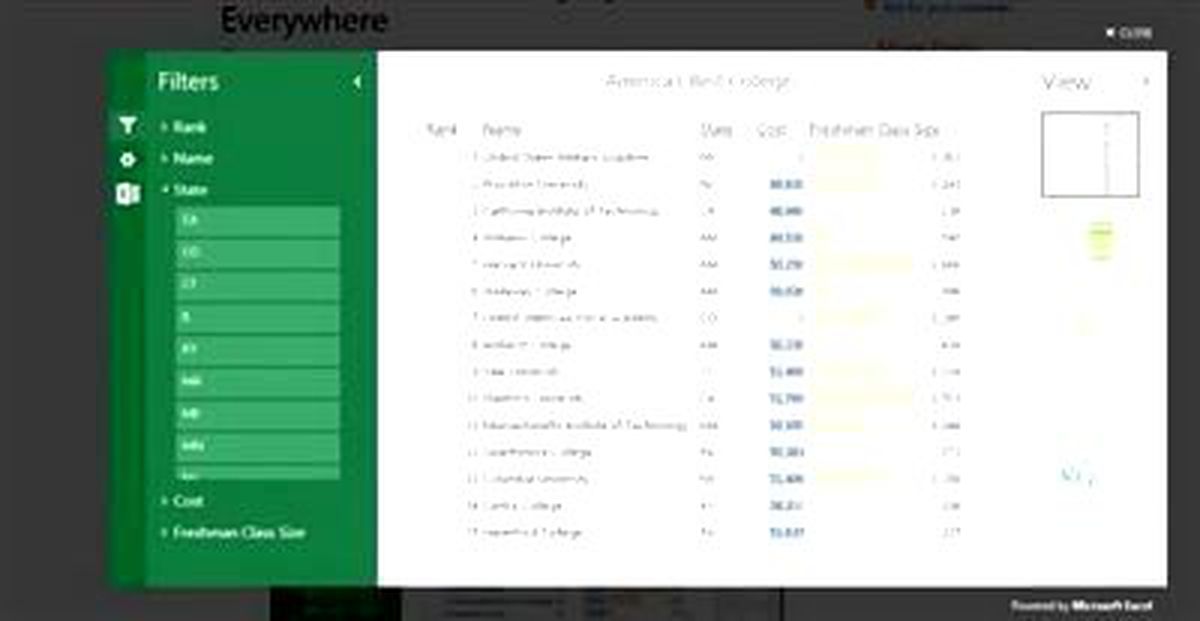This screenshot has width=1200, height=621.
Task: Select the Princeton University row
Action: 690,184
